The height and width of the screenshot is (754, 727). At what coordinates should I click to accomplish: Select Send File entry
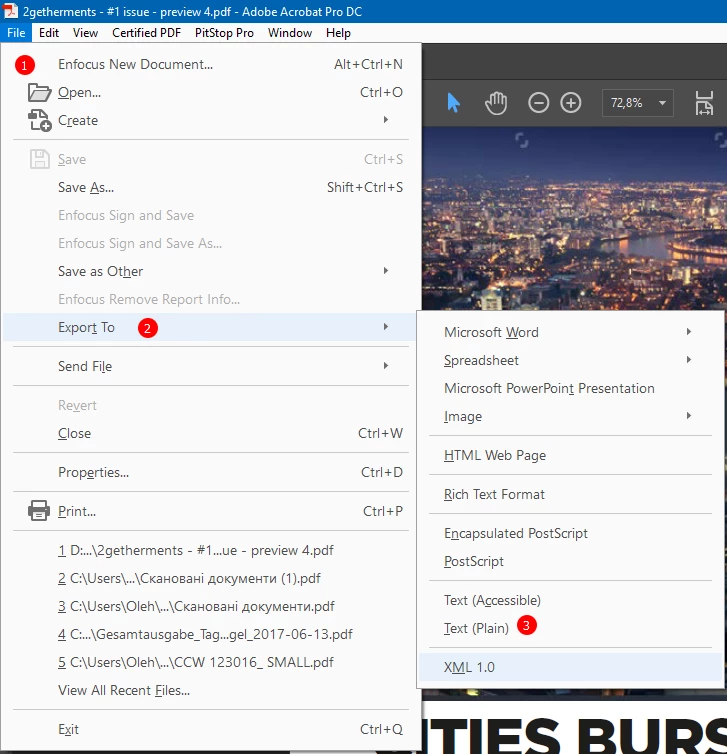point(210,366)
